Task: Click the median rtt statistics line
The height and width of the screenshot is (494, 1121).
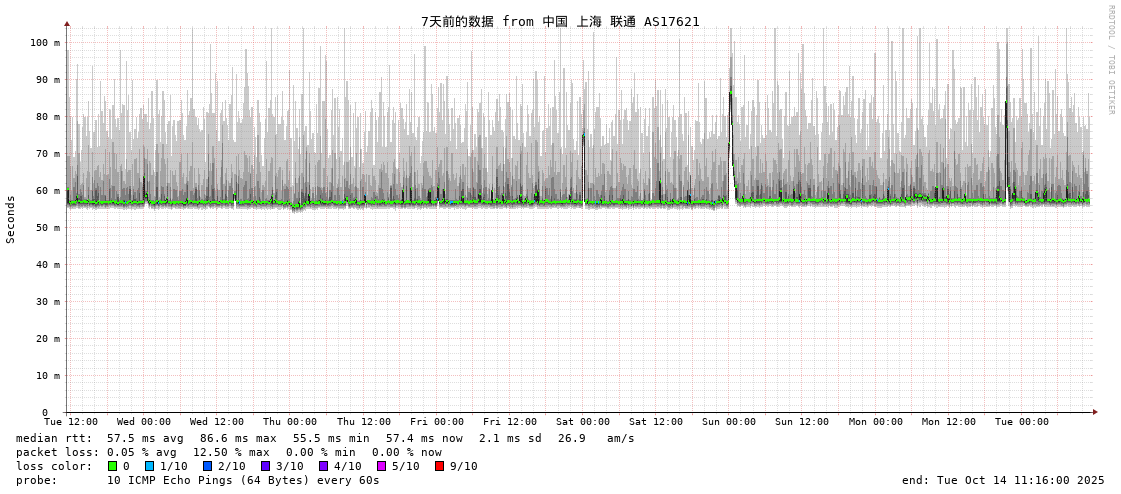Action: point(325,438)
